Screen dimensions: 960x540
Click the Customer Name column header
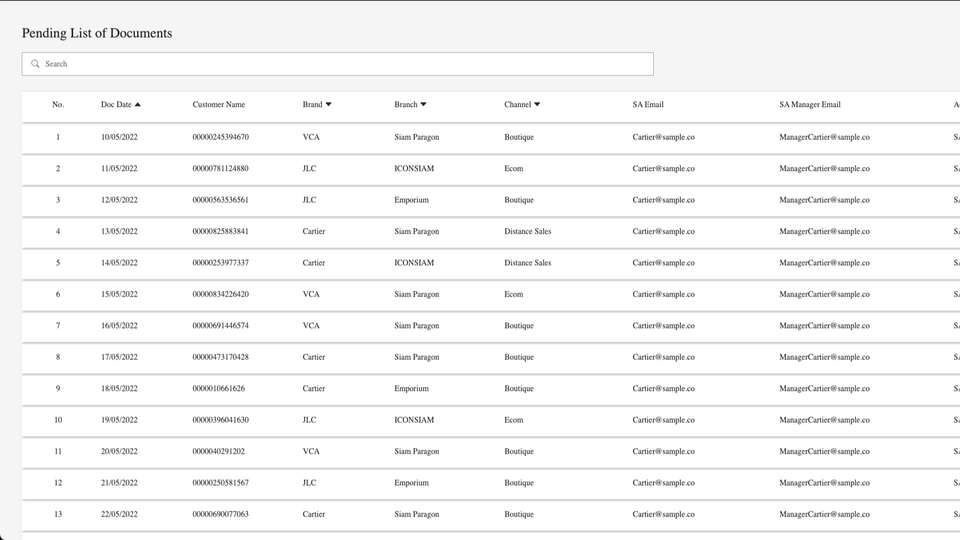(219, 105)
